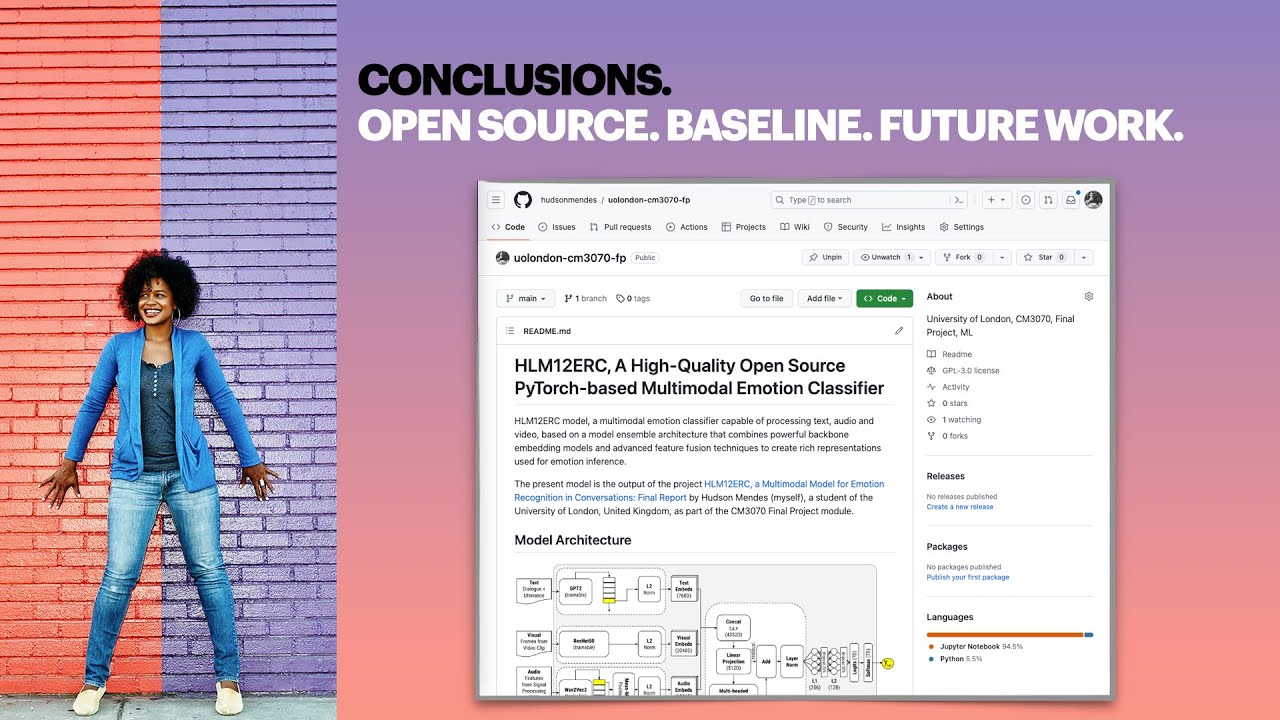
Task: Open the GitHub hamburger navigation menu
Action: [x=495, y=200]
